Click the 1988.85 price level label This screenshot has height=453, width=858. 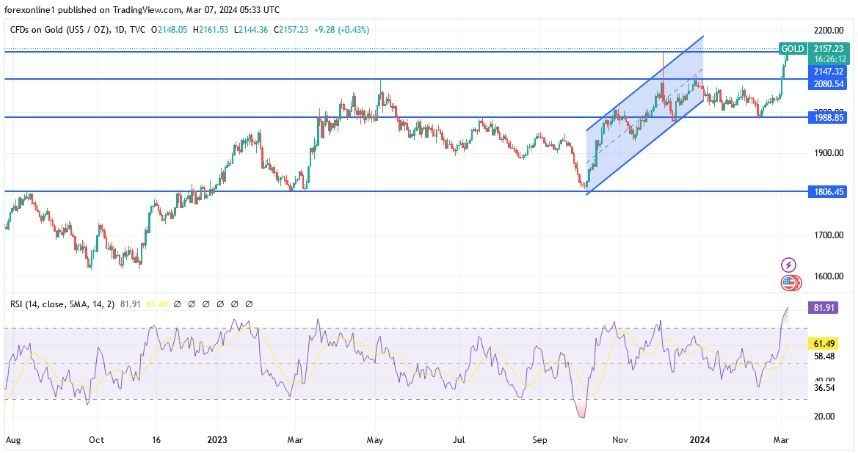pyautogui.click(x=828, y=118)
